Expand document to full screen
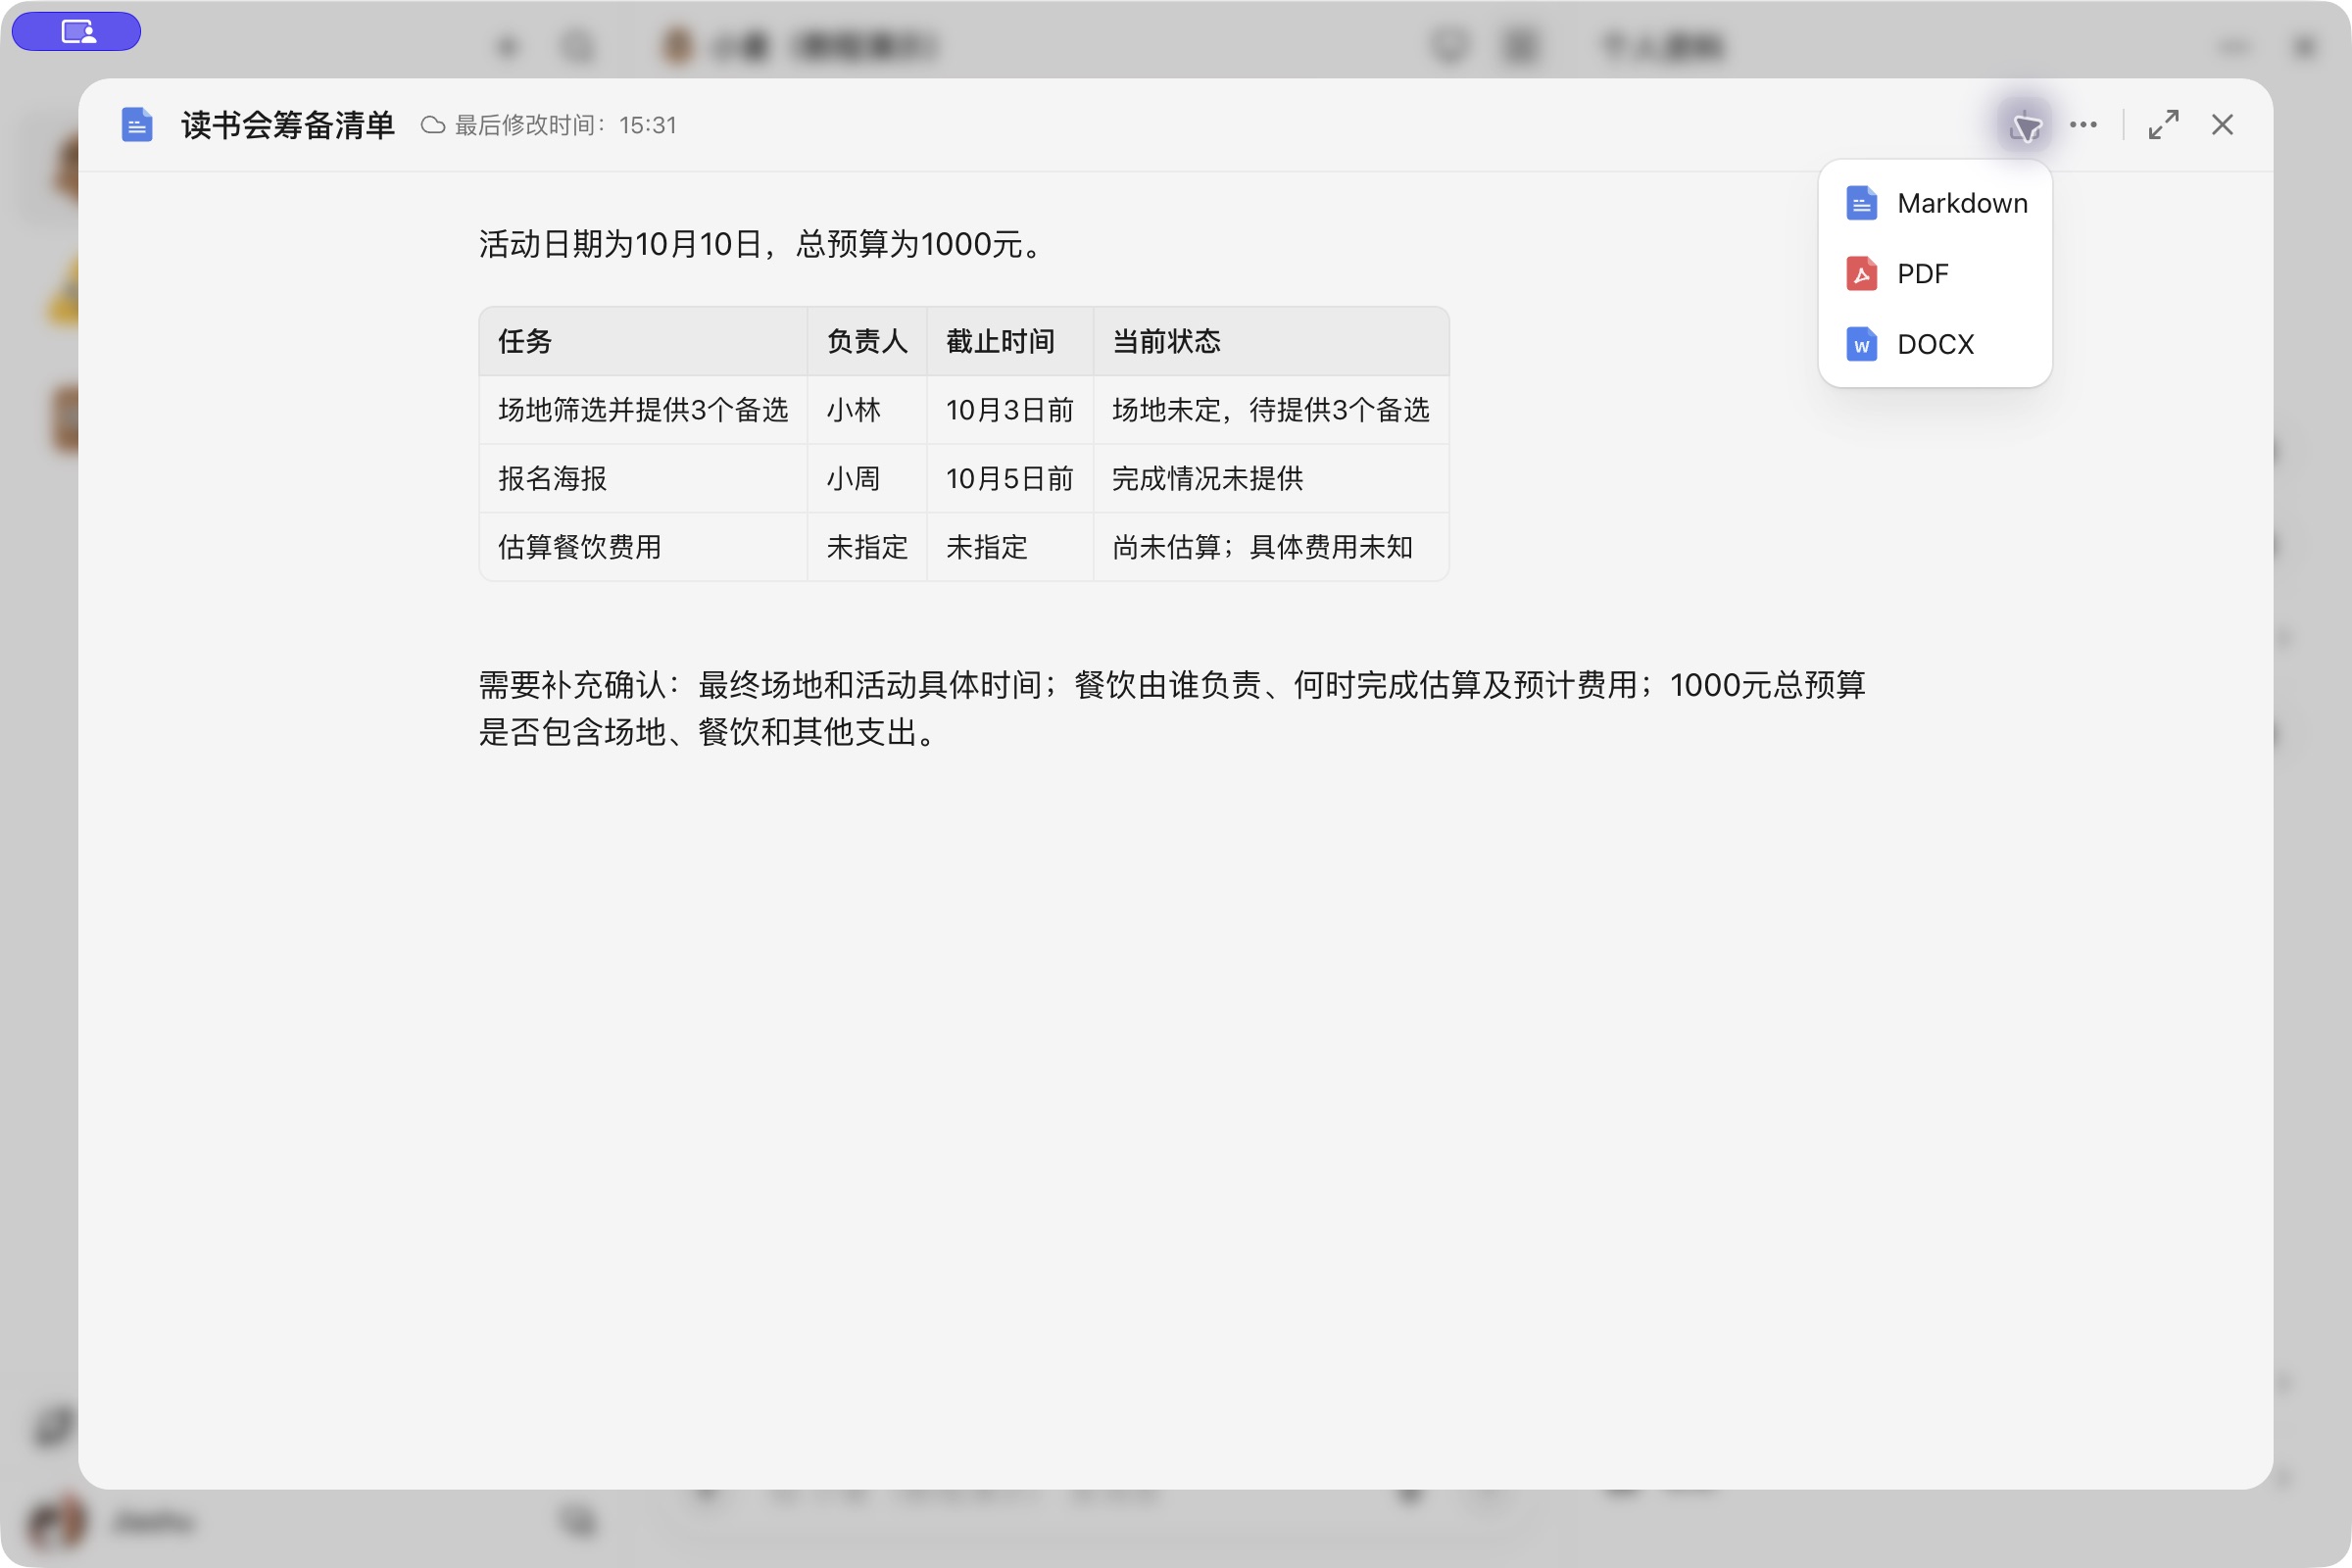This screenshot has width=2352, height=1568. click(x=2163, y=125)
